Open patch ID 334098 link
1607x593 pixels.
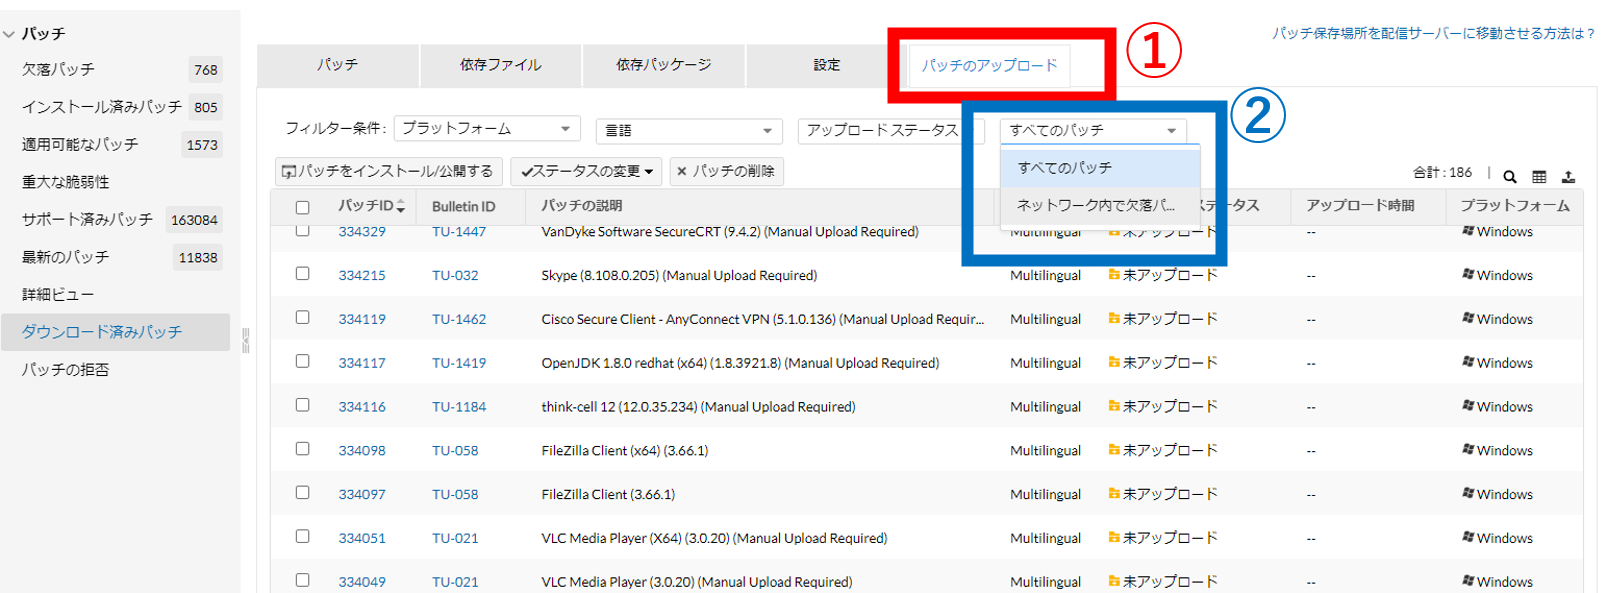tap(362, 451)
